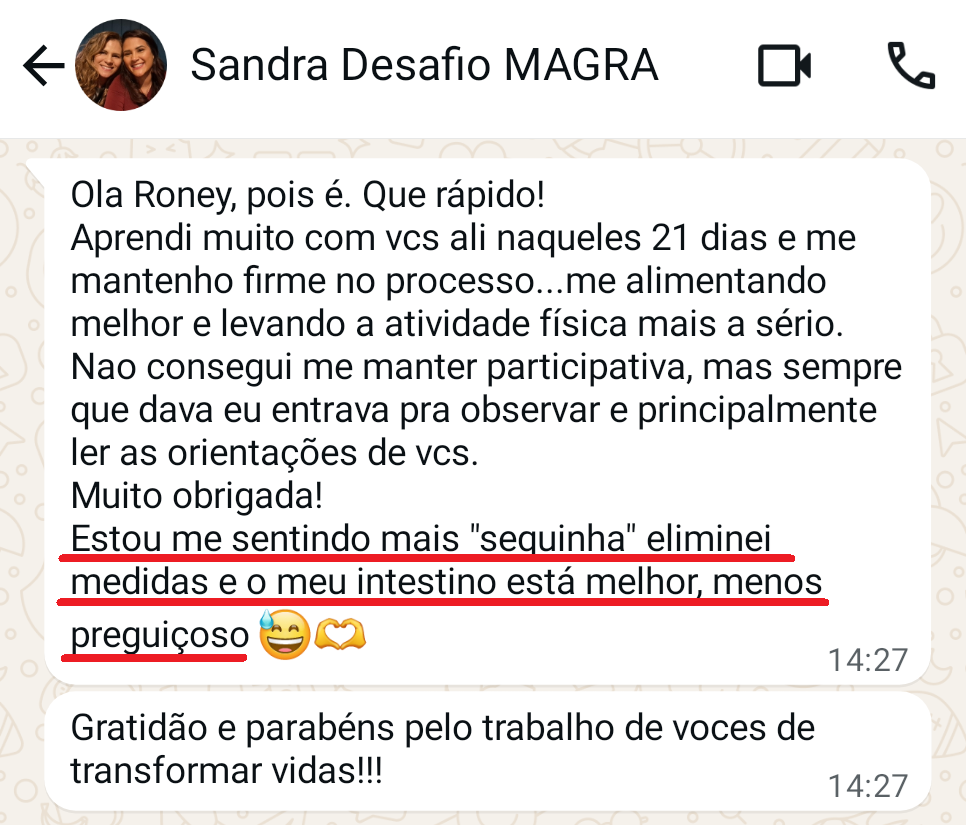966x825 pixels.
Task: Click the 14:27 timestamp of the long message
Action: (x=867, y=660)
